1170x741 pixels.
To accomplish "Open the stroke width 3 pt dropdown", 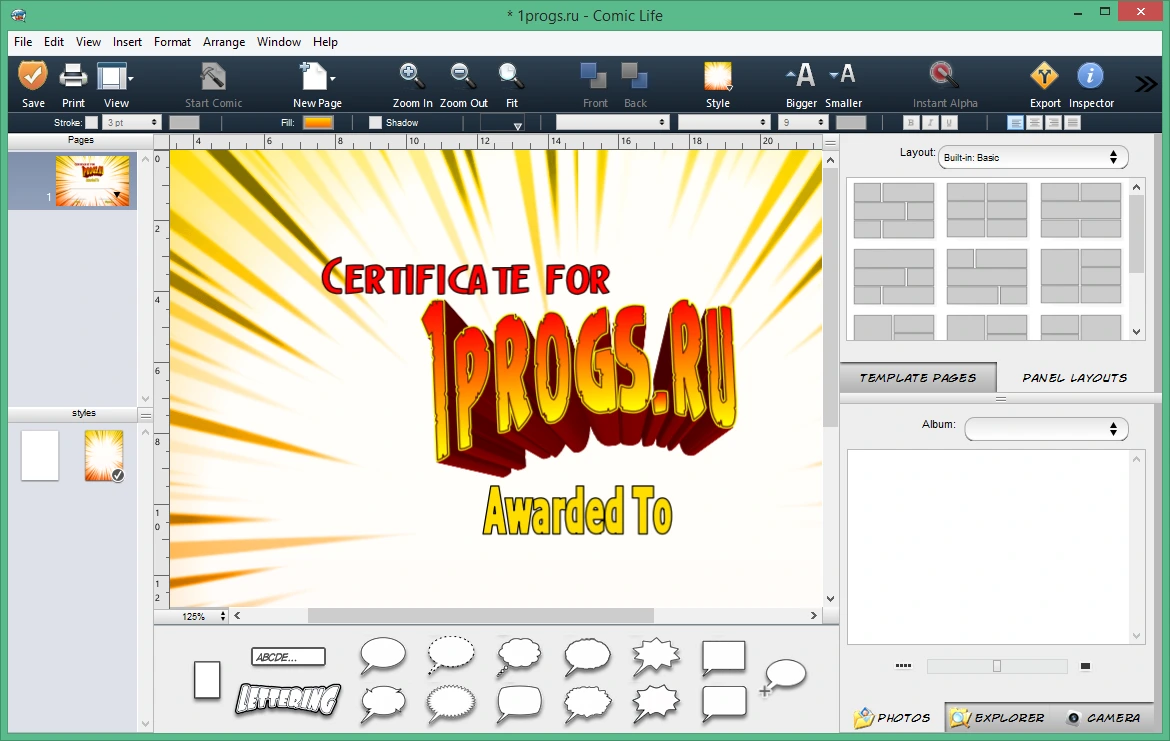I will point(132,122).
